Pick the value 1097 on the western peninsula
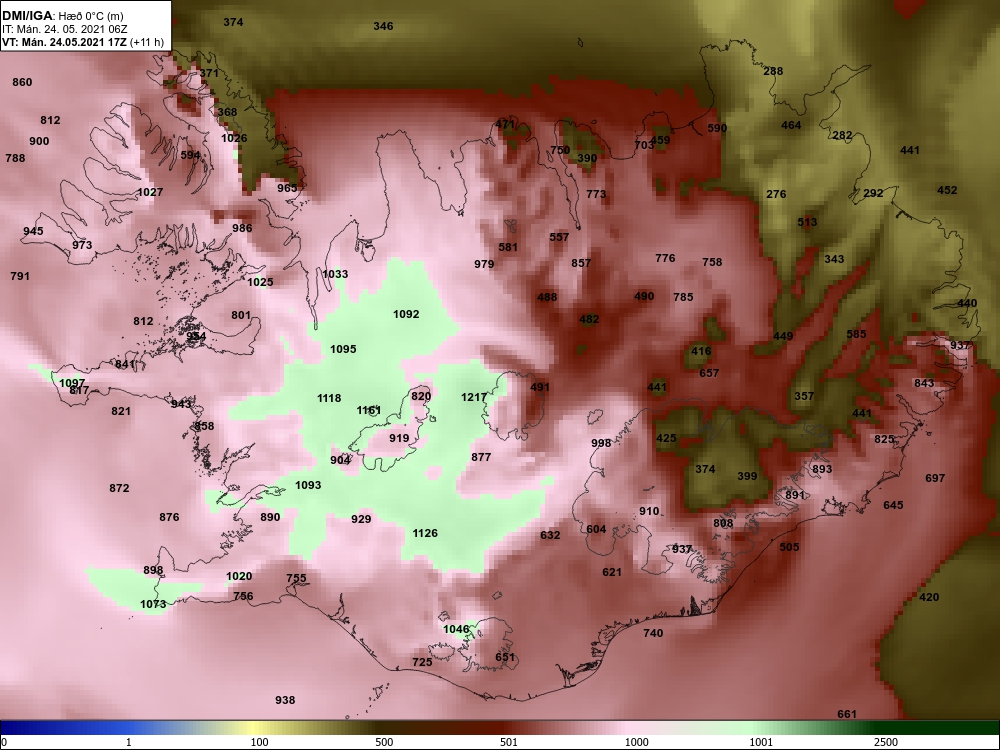Viewport: 1000px width, 750px height. click(72, 383)
